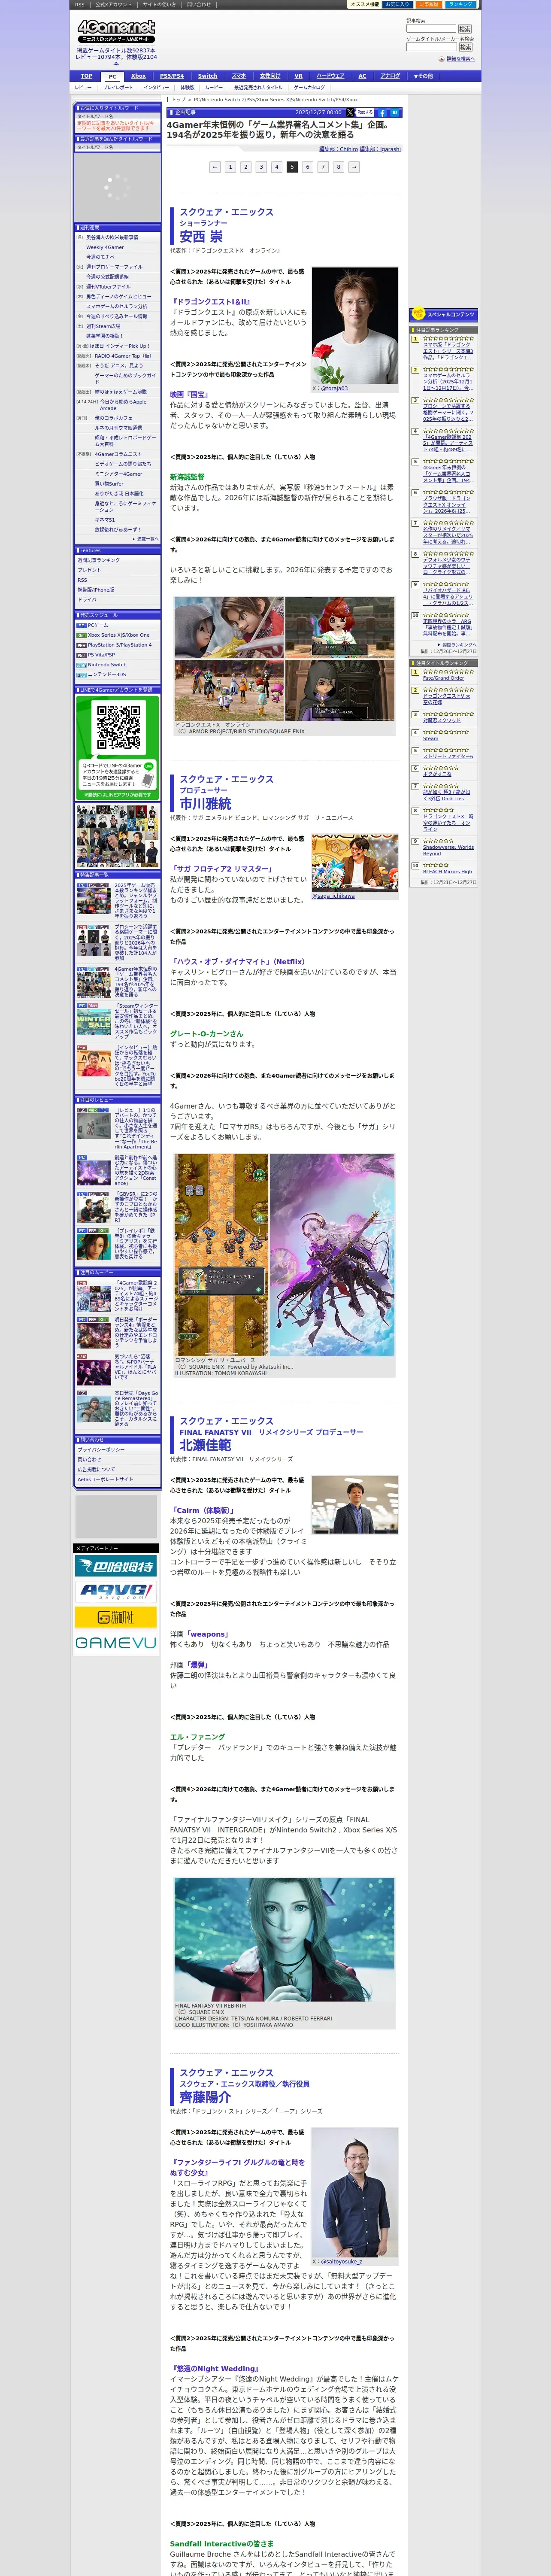The image size is (551, 2576).
Task: Click the ランキング button in top bar
Action: click(x=460, y=4)
